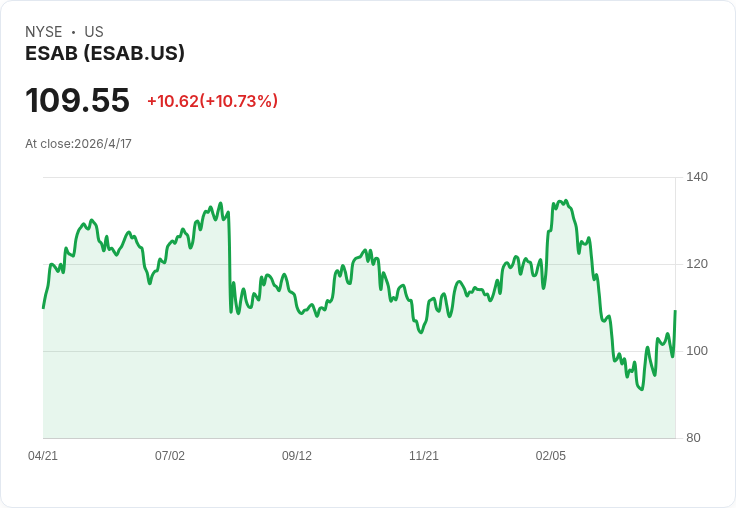The image size is (736, 508).
Task: Click the 02/05 date axis label
Action: point(551,456)
